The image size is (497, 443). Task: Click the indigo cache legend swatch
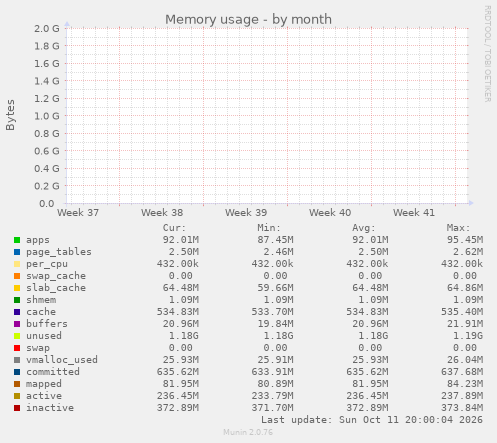(17, 312)
